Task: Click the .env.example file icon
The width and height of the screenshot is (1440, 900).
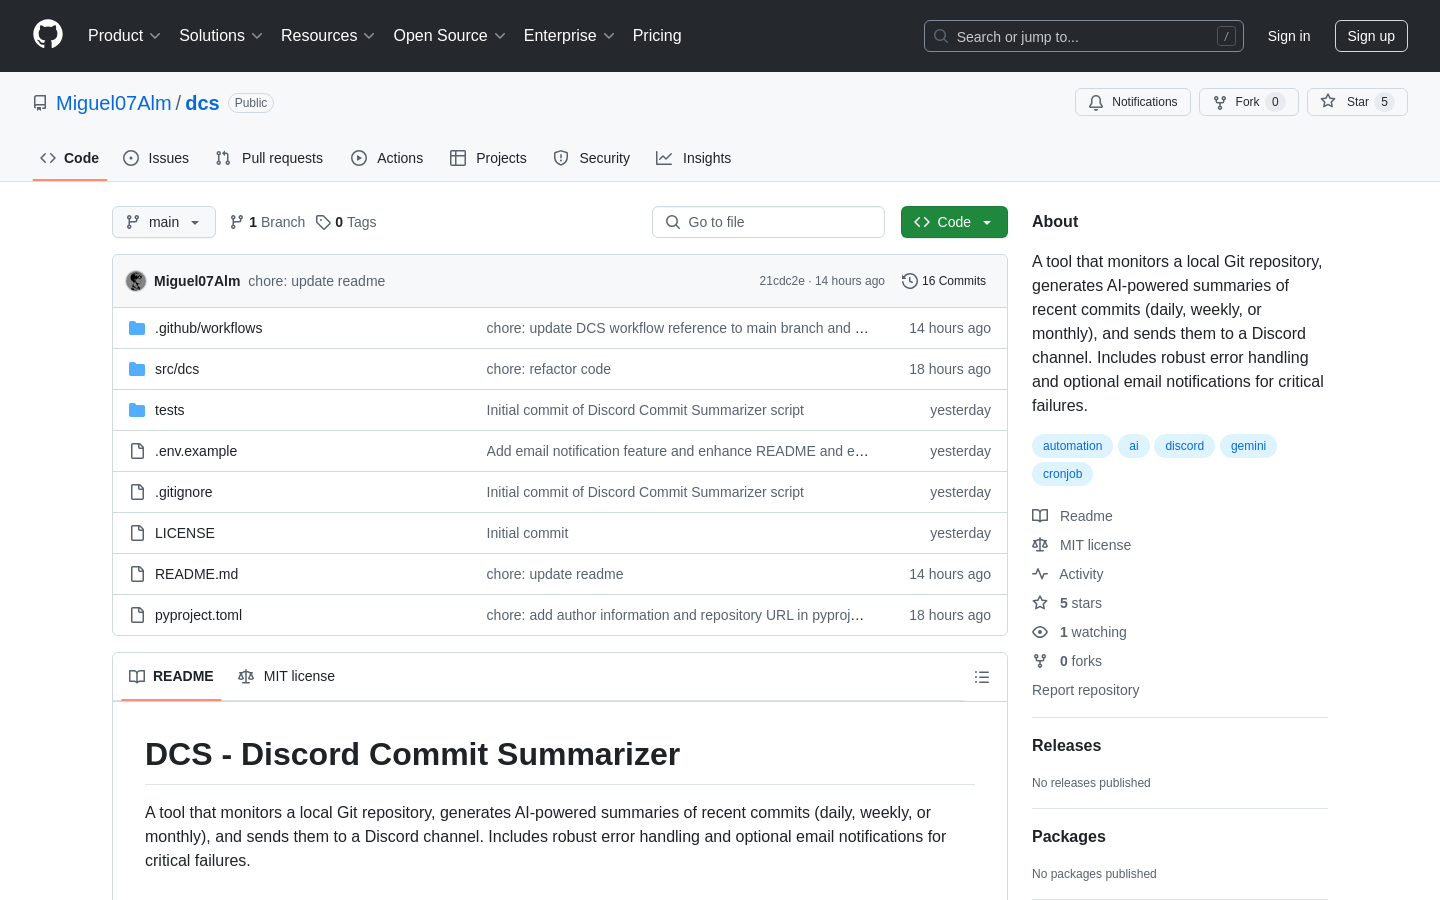Action: coord(137,451)
